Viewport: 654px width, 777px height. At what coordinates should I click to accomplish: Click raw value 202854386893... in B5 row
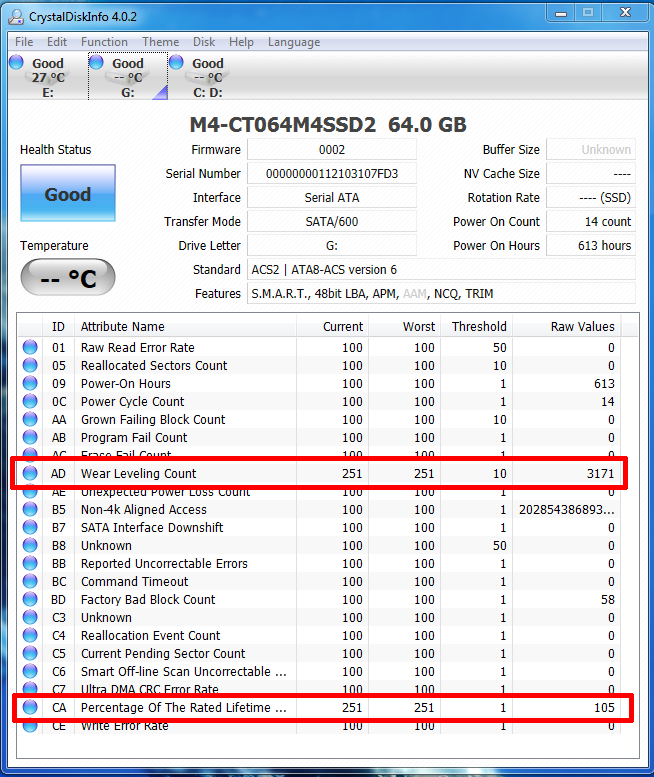pyautogui.click(x=566, y=510)
